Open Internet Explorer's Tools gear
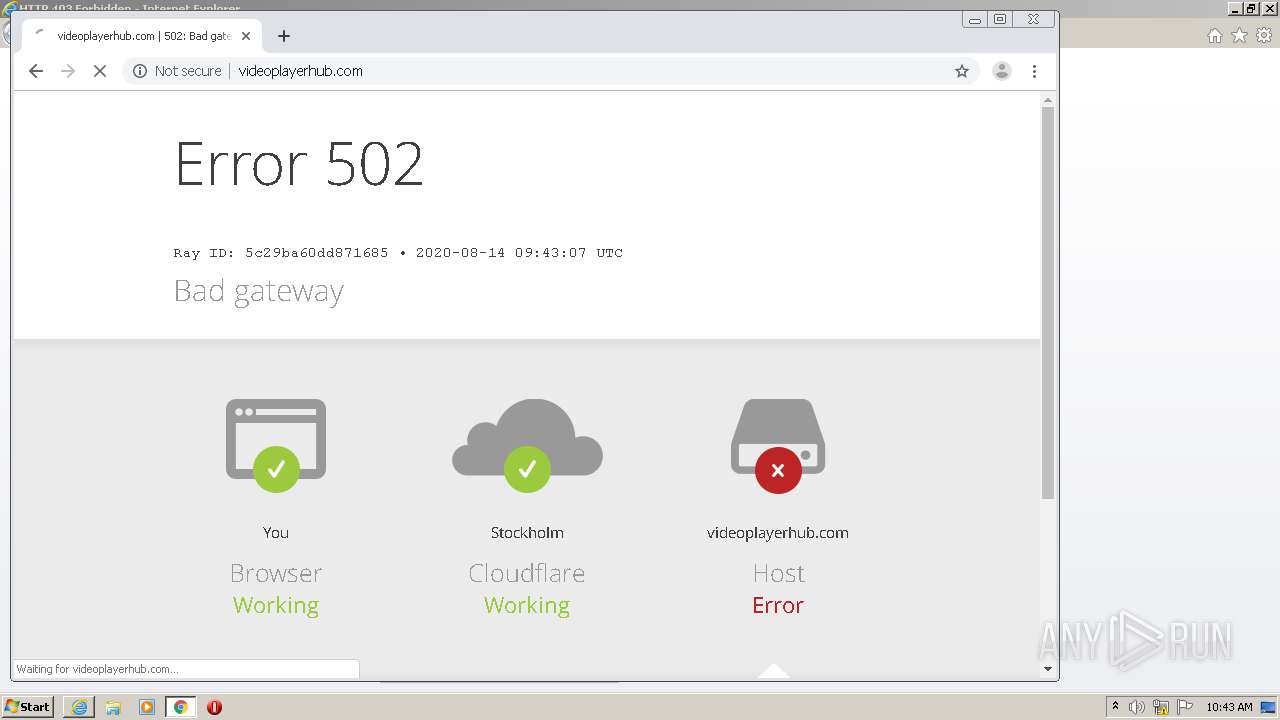 (1264, 36)
